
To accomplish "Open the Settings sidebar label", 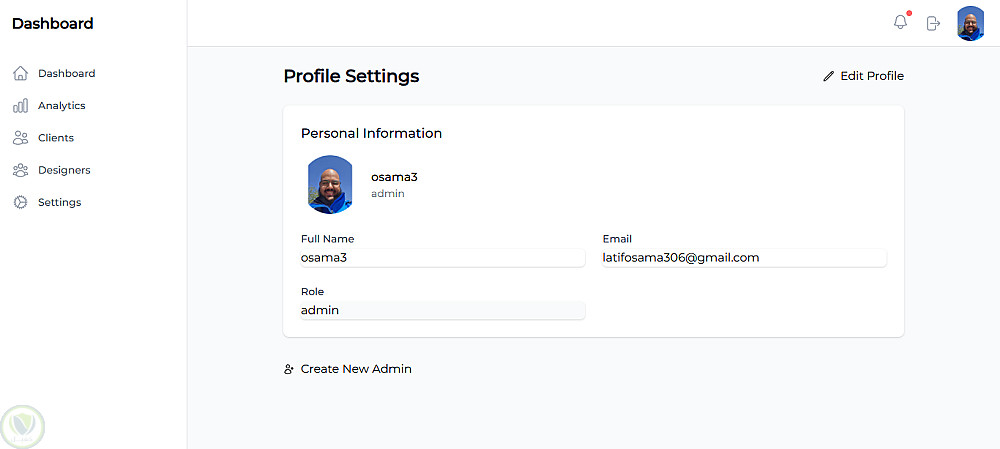I will 59,202.
